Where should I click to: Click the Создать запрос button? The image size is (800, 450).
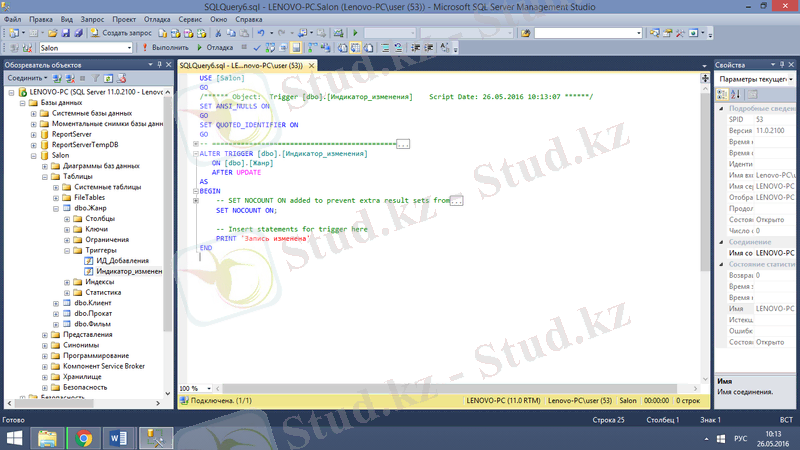click(121, 33)
